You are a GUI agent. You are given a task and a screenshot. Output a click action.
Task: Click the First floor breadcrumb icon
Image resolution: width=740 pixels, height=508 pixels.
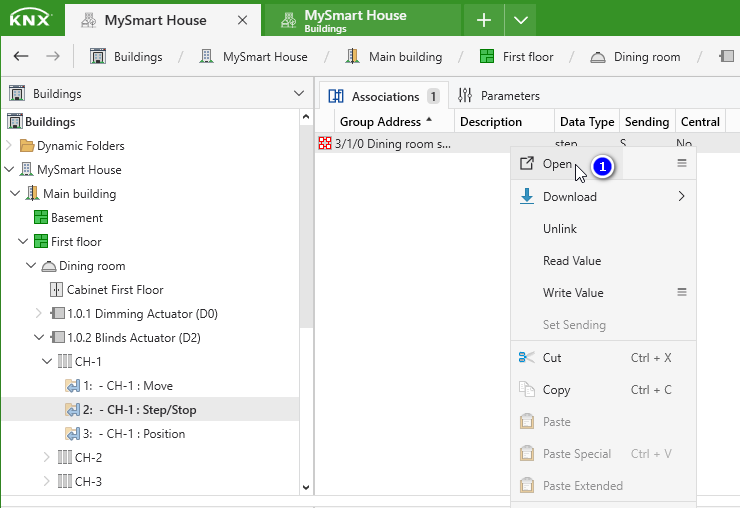click(487, 57)
